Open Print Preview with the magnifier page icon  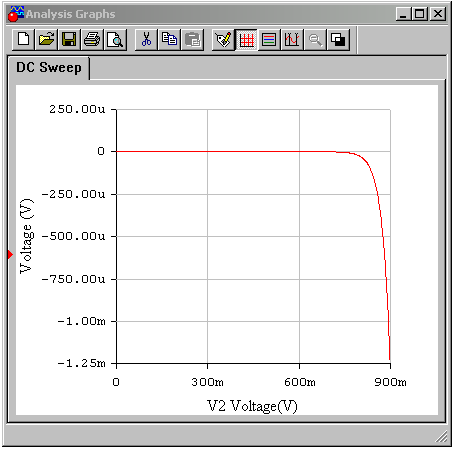(x=115, y=40)
